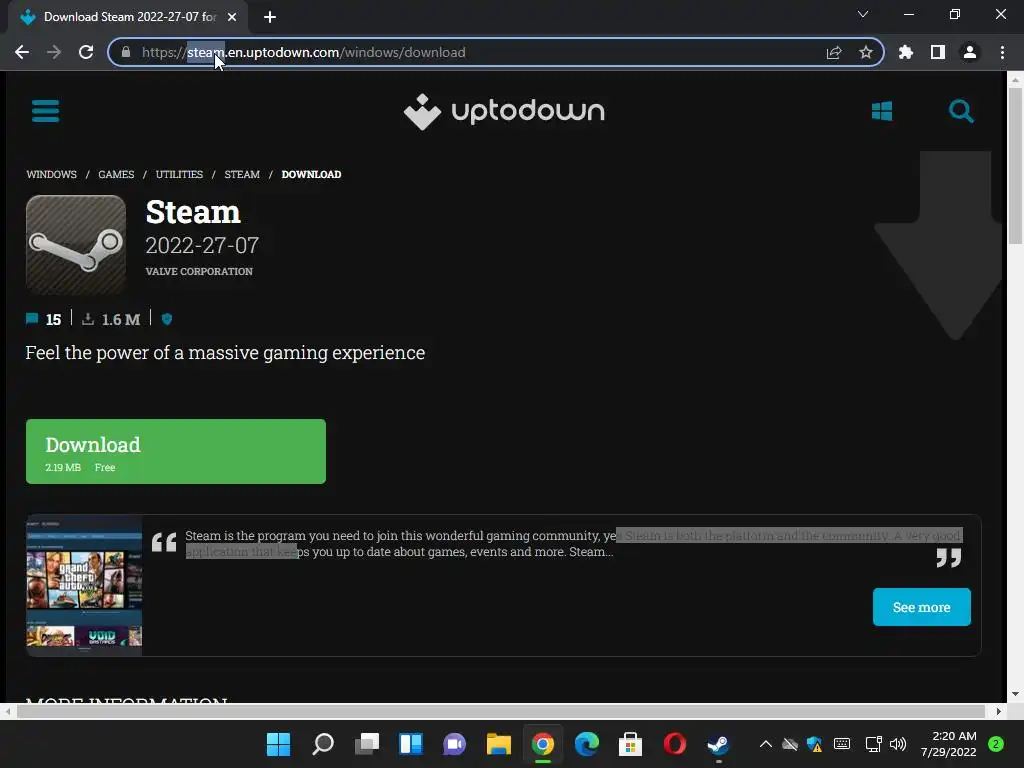
Task: Launch Microsoft Edge from taskbar
Action: tap(586, 744)
